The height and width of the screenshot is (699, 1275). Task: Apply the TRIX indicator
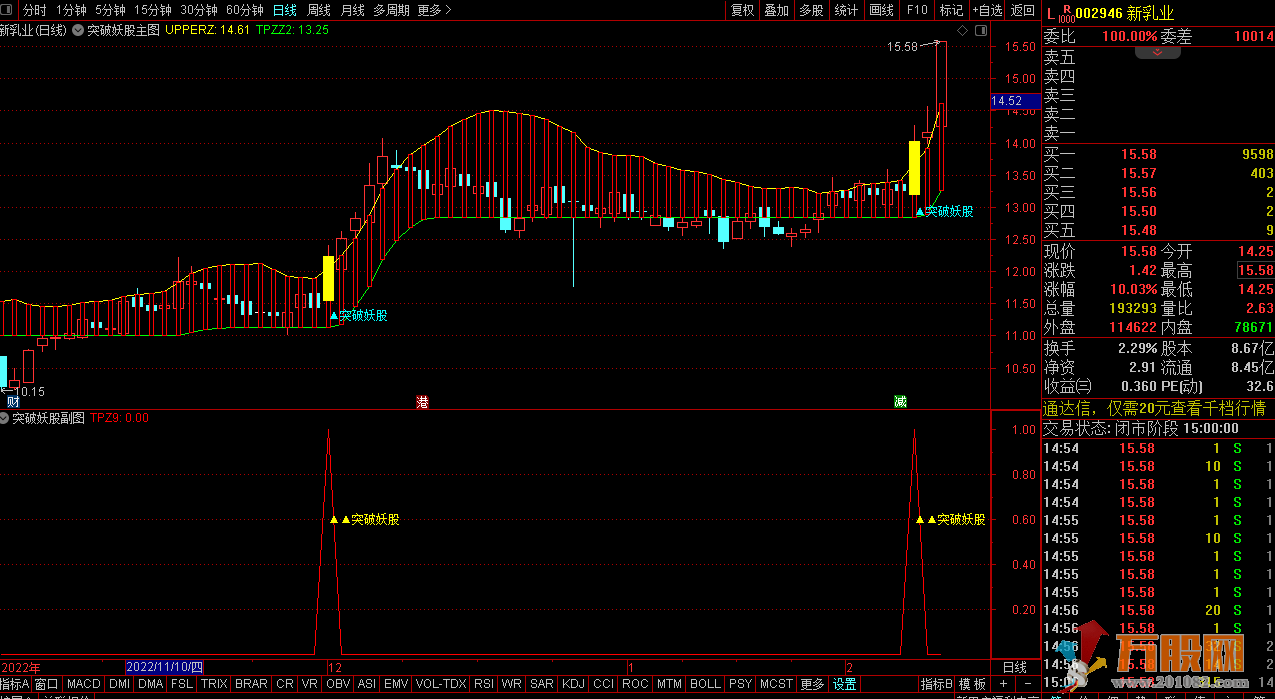(214, 684)
